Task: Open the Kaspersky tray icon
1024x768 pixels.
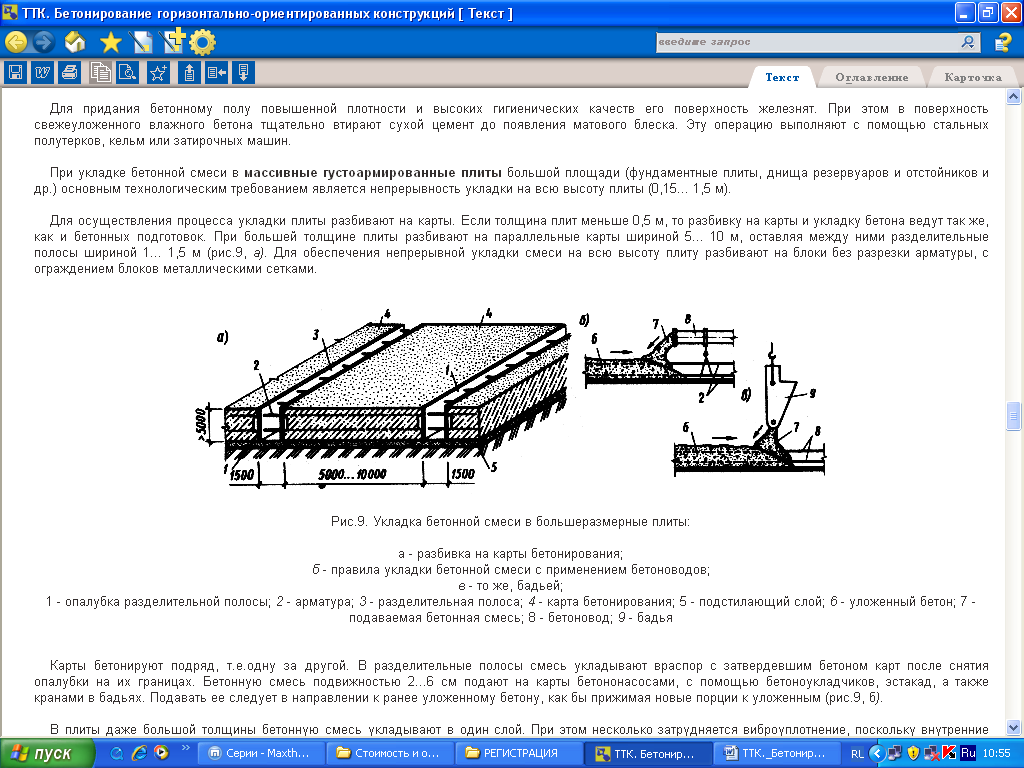Action: click(x=949, y=753)
